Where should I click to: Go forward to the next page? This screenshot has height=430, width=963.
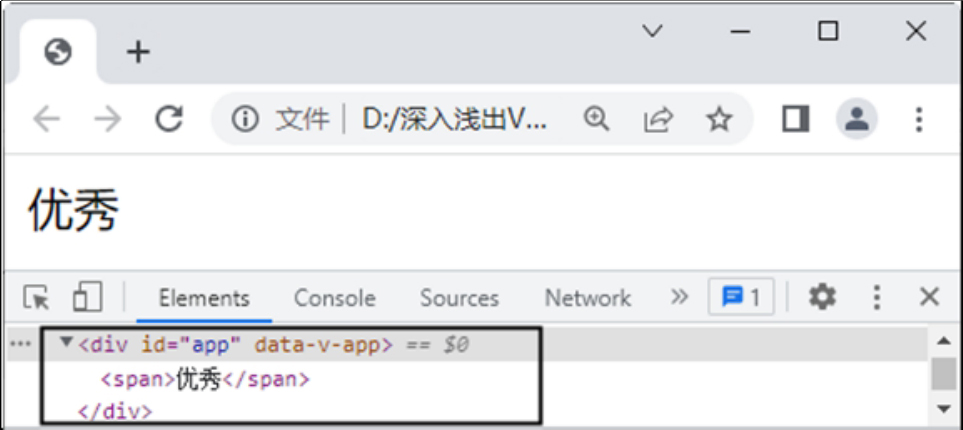tap(107, 119)
